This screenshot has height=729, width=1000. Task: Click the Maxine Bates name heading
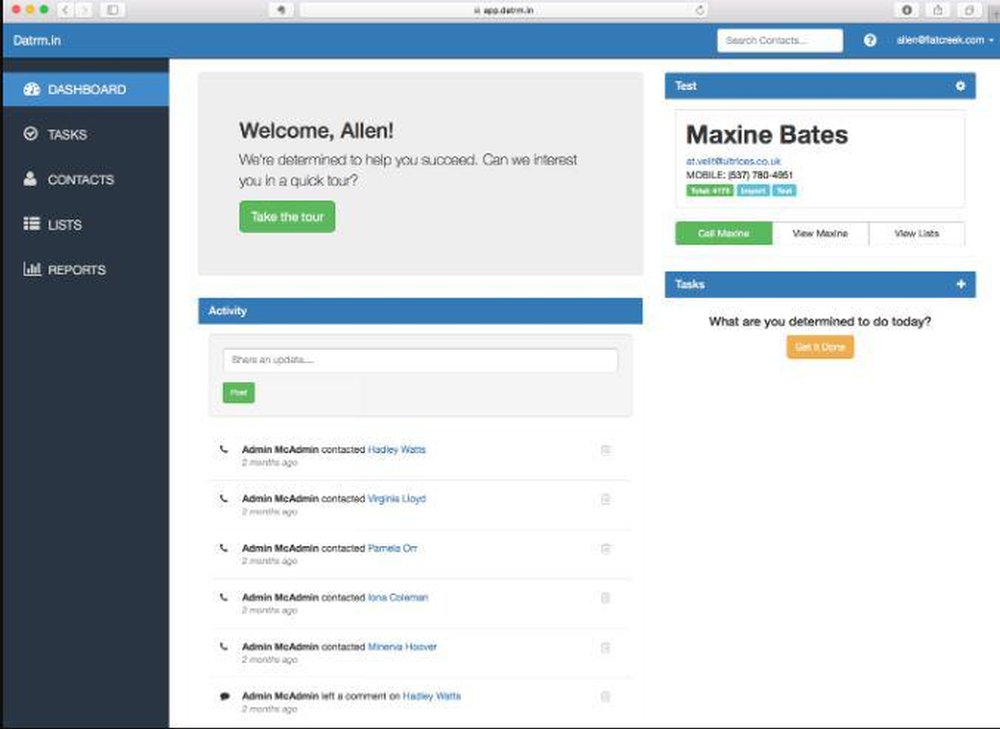pos(767,135)
